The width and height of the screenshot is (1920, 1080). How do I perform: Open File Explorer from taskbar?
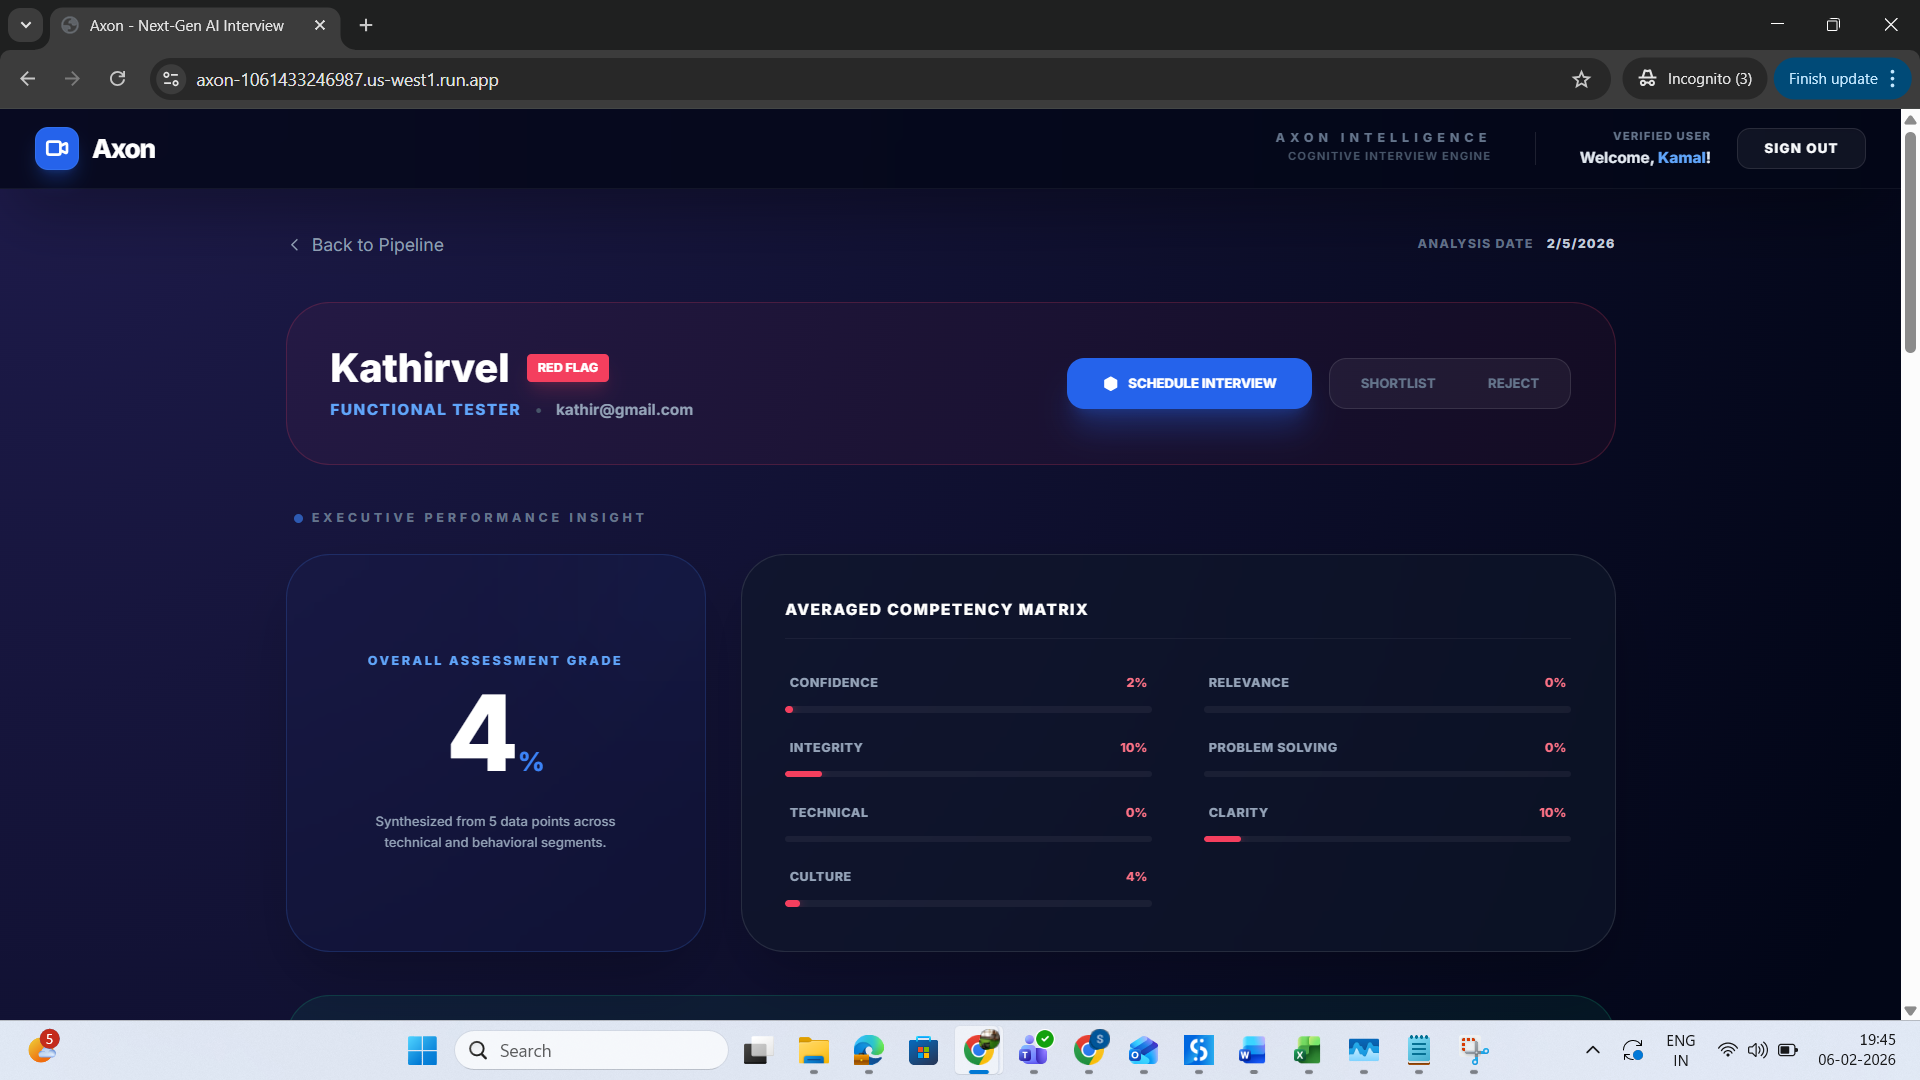tap(813, 1051)
